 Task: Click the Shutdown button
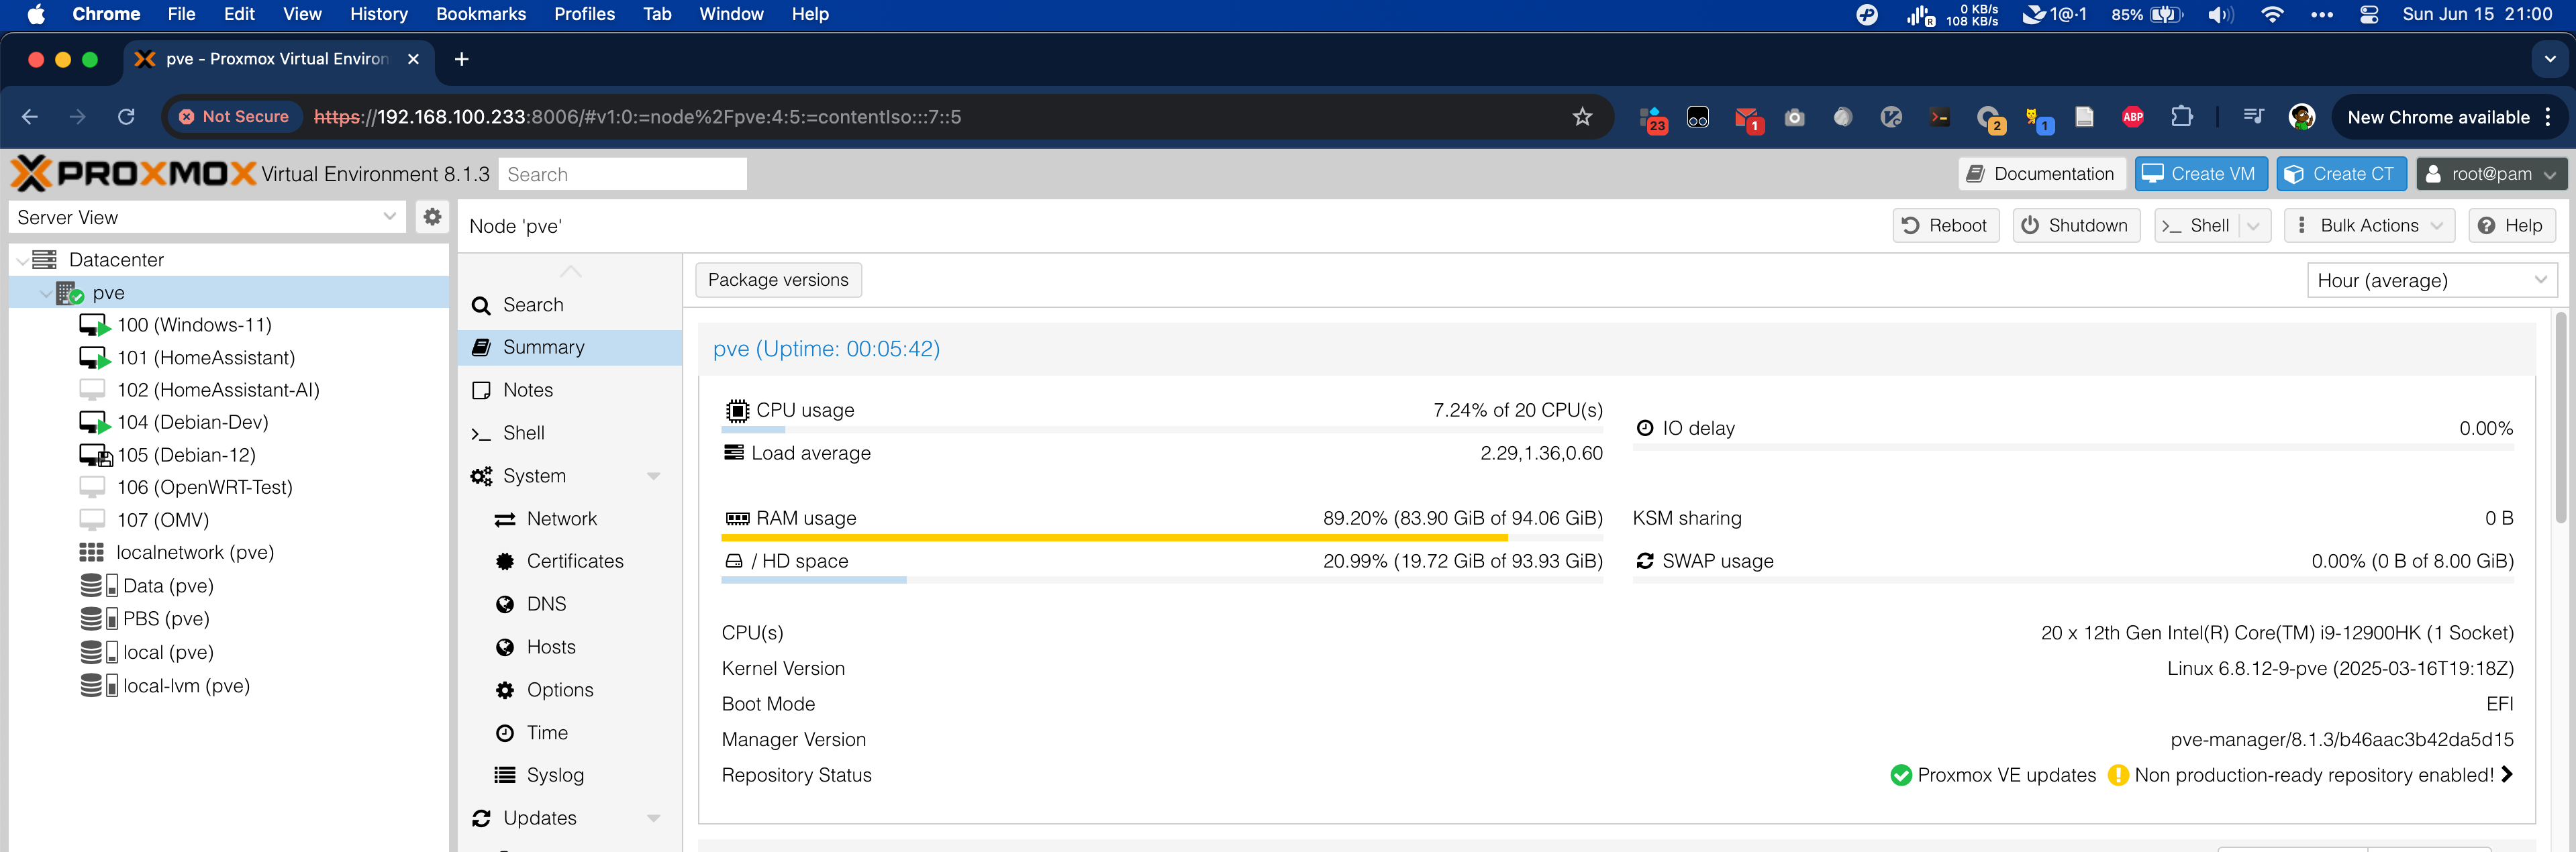[x=2075, y=226]
